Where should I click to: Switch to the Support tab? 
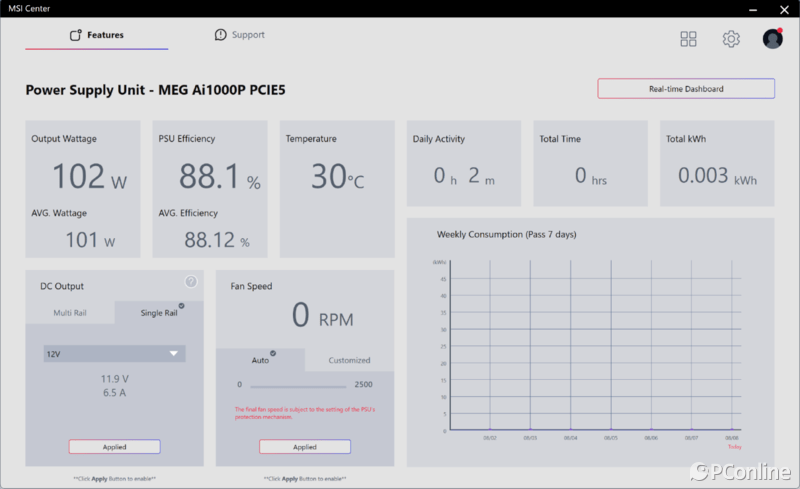(x=240, y=35)
